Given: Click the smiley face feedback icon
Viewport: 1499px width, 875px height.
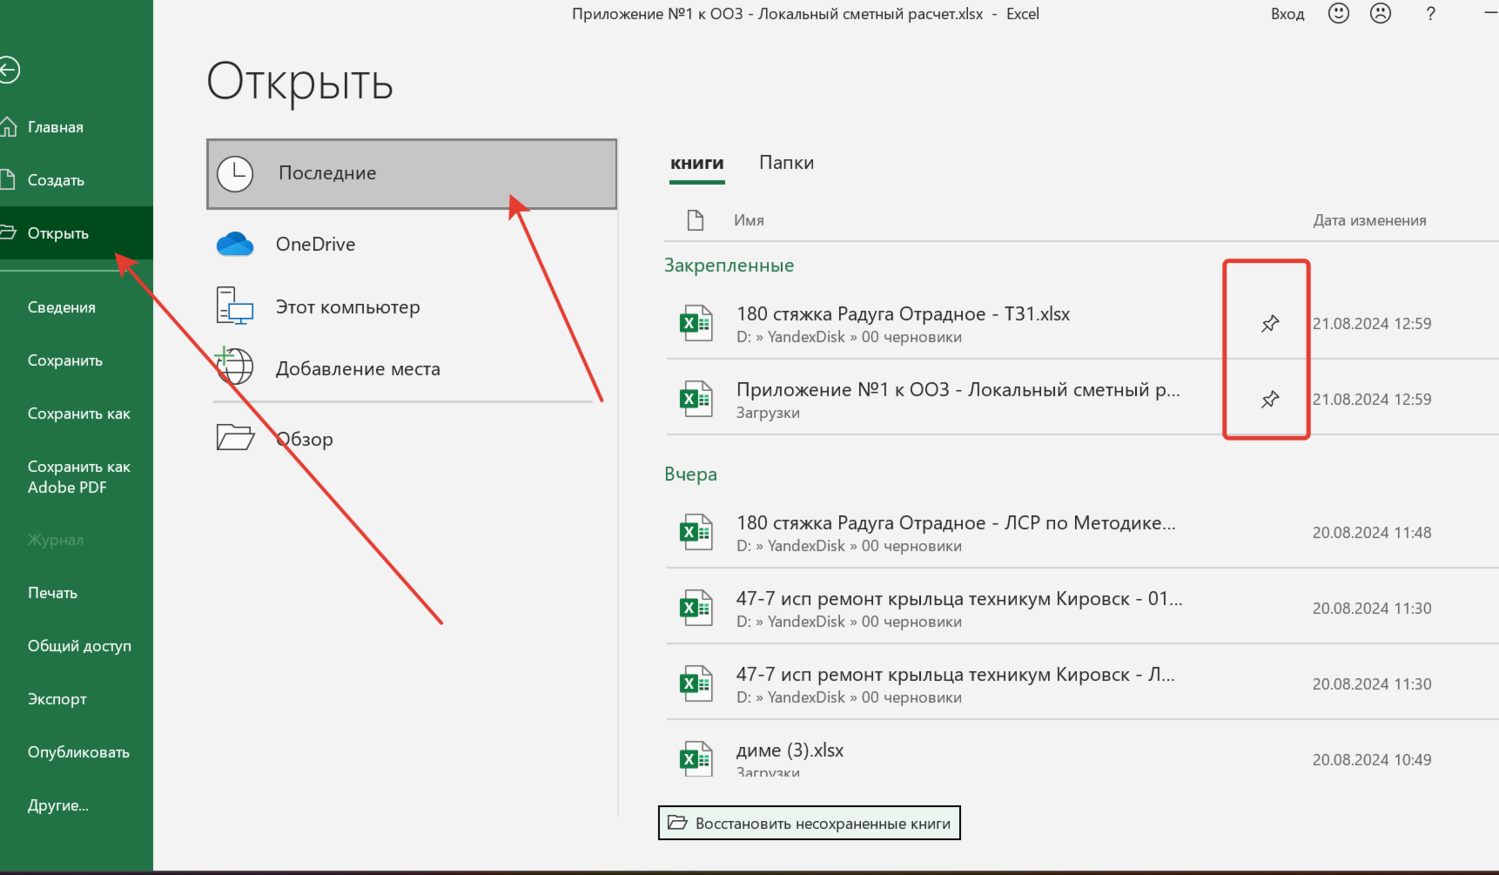Looking at the screenshot, I should click(1338, 14).
